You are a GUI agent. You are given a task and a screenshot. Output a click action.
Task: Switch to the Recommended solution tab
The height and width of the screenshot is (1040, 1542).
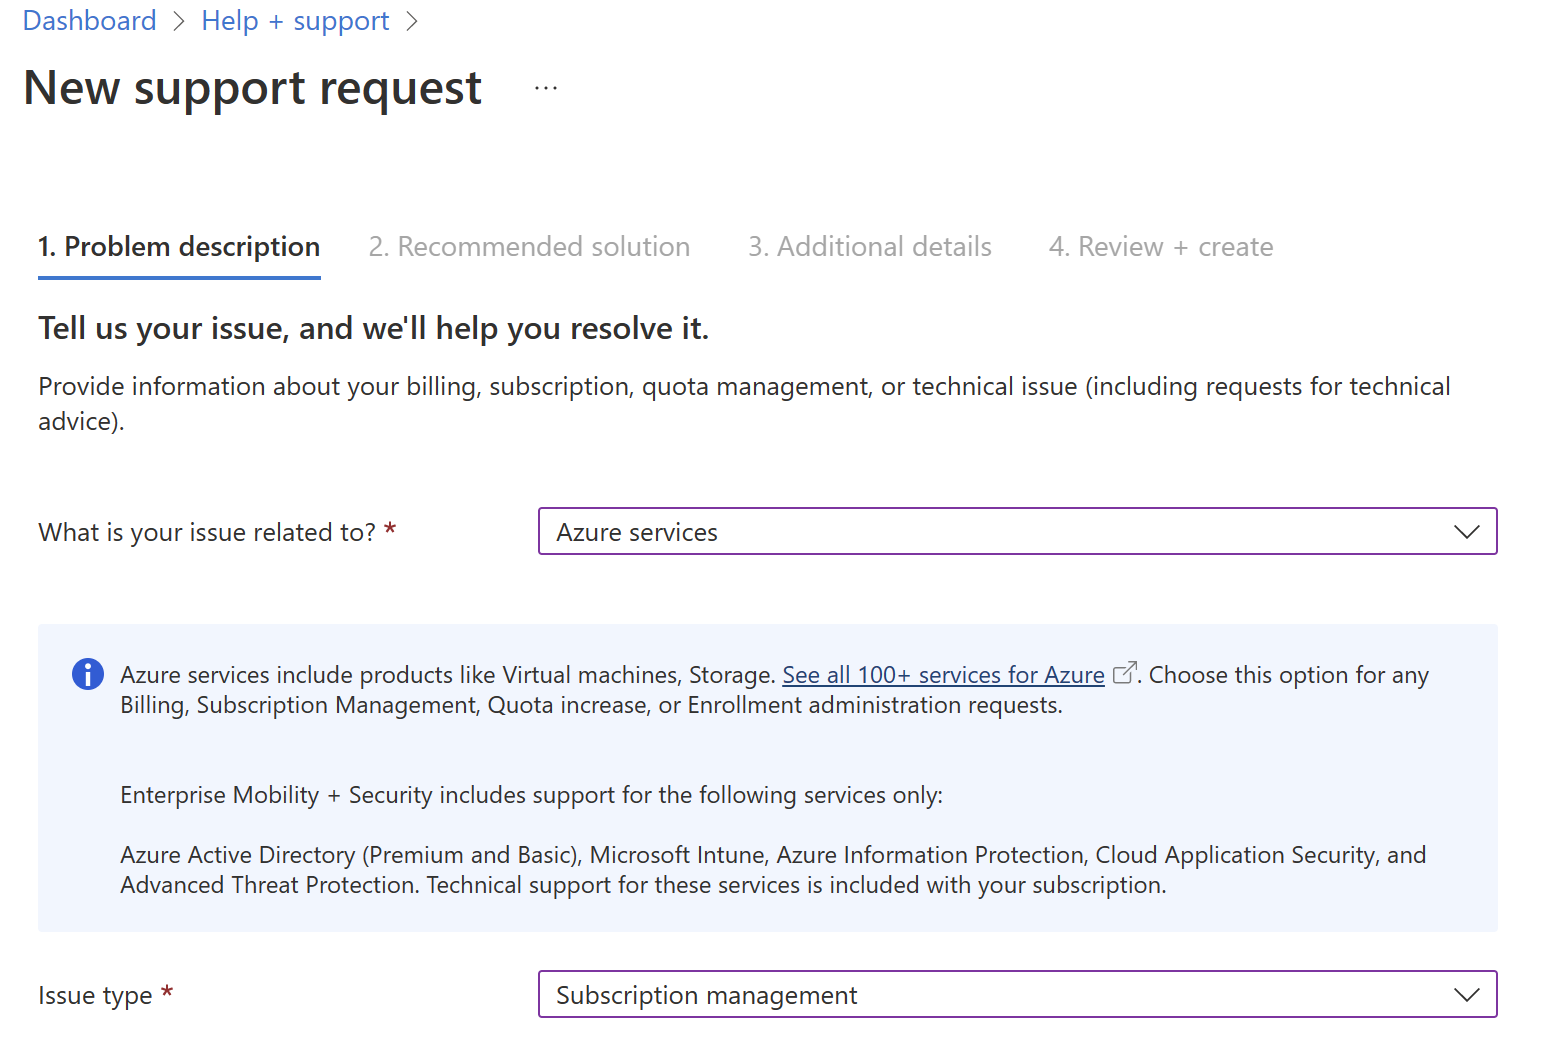tap(529, 246)
